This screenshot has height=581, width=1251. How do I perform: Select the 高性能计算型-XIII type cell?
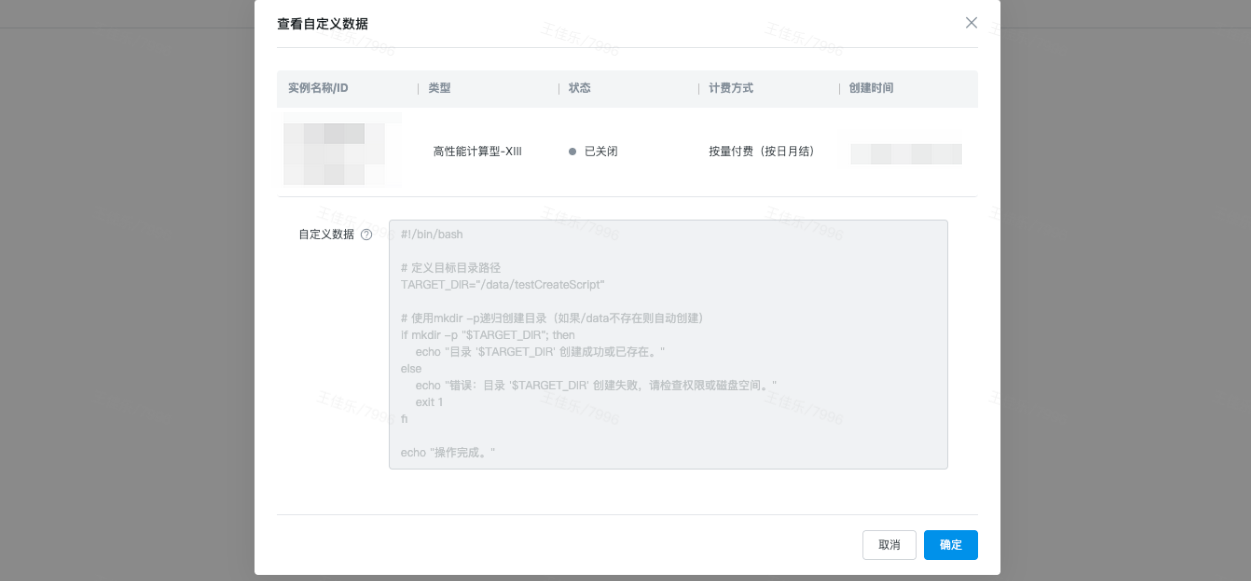tap(477, 152)
